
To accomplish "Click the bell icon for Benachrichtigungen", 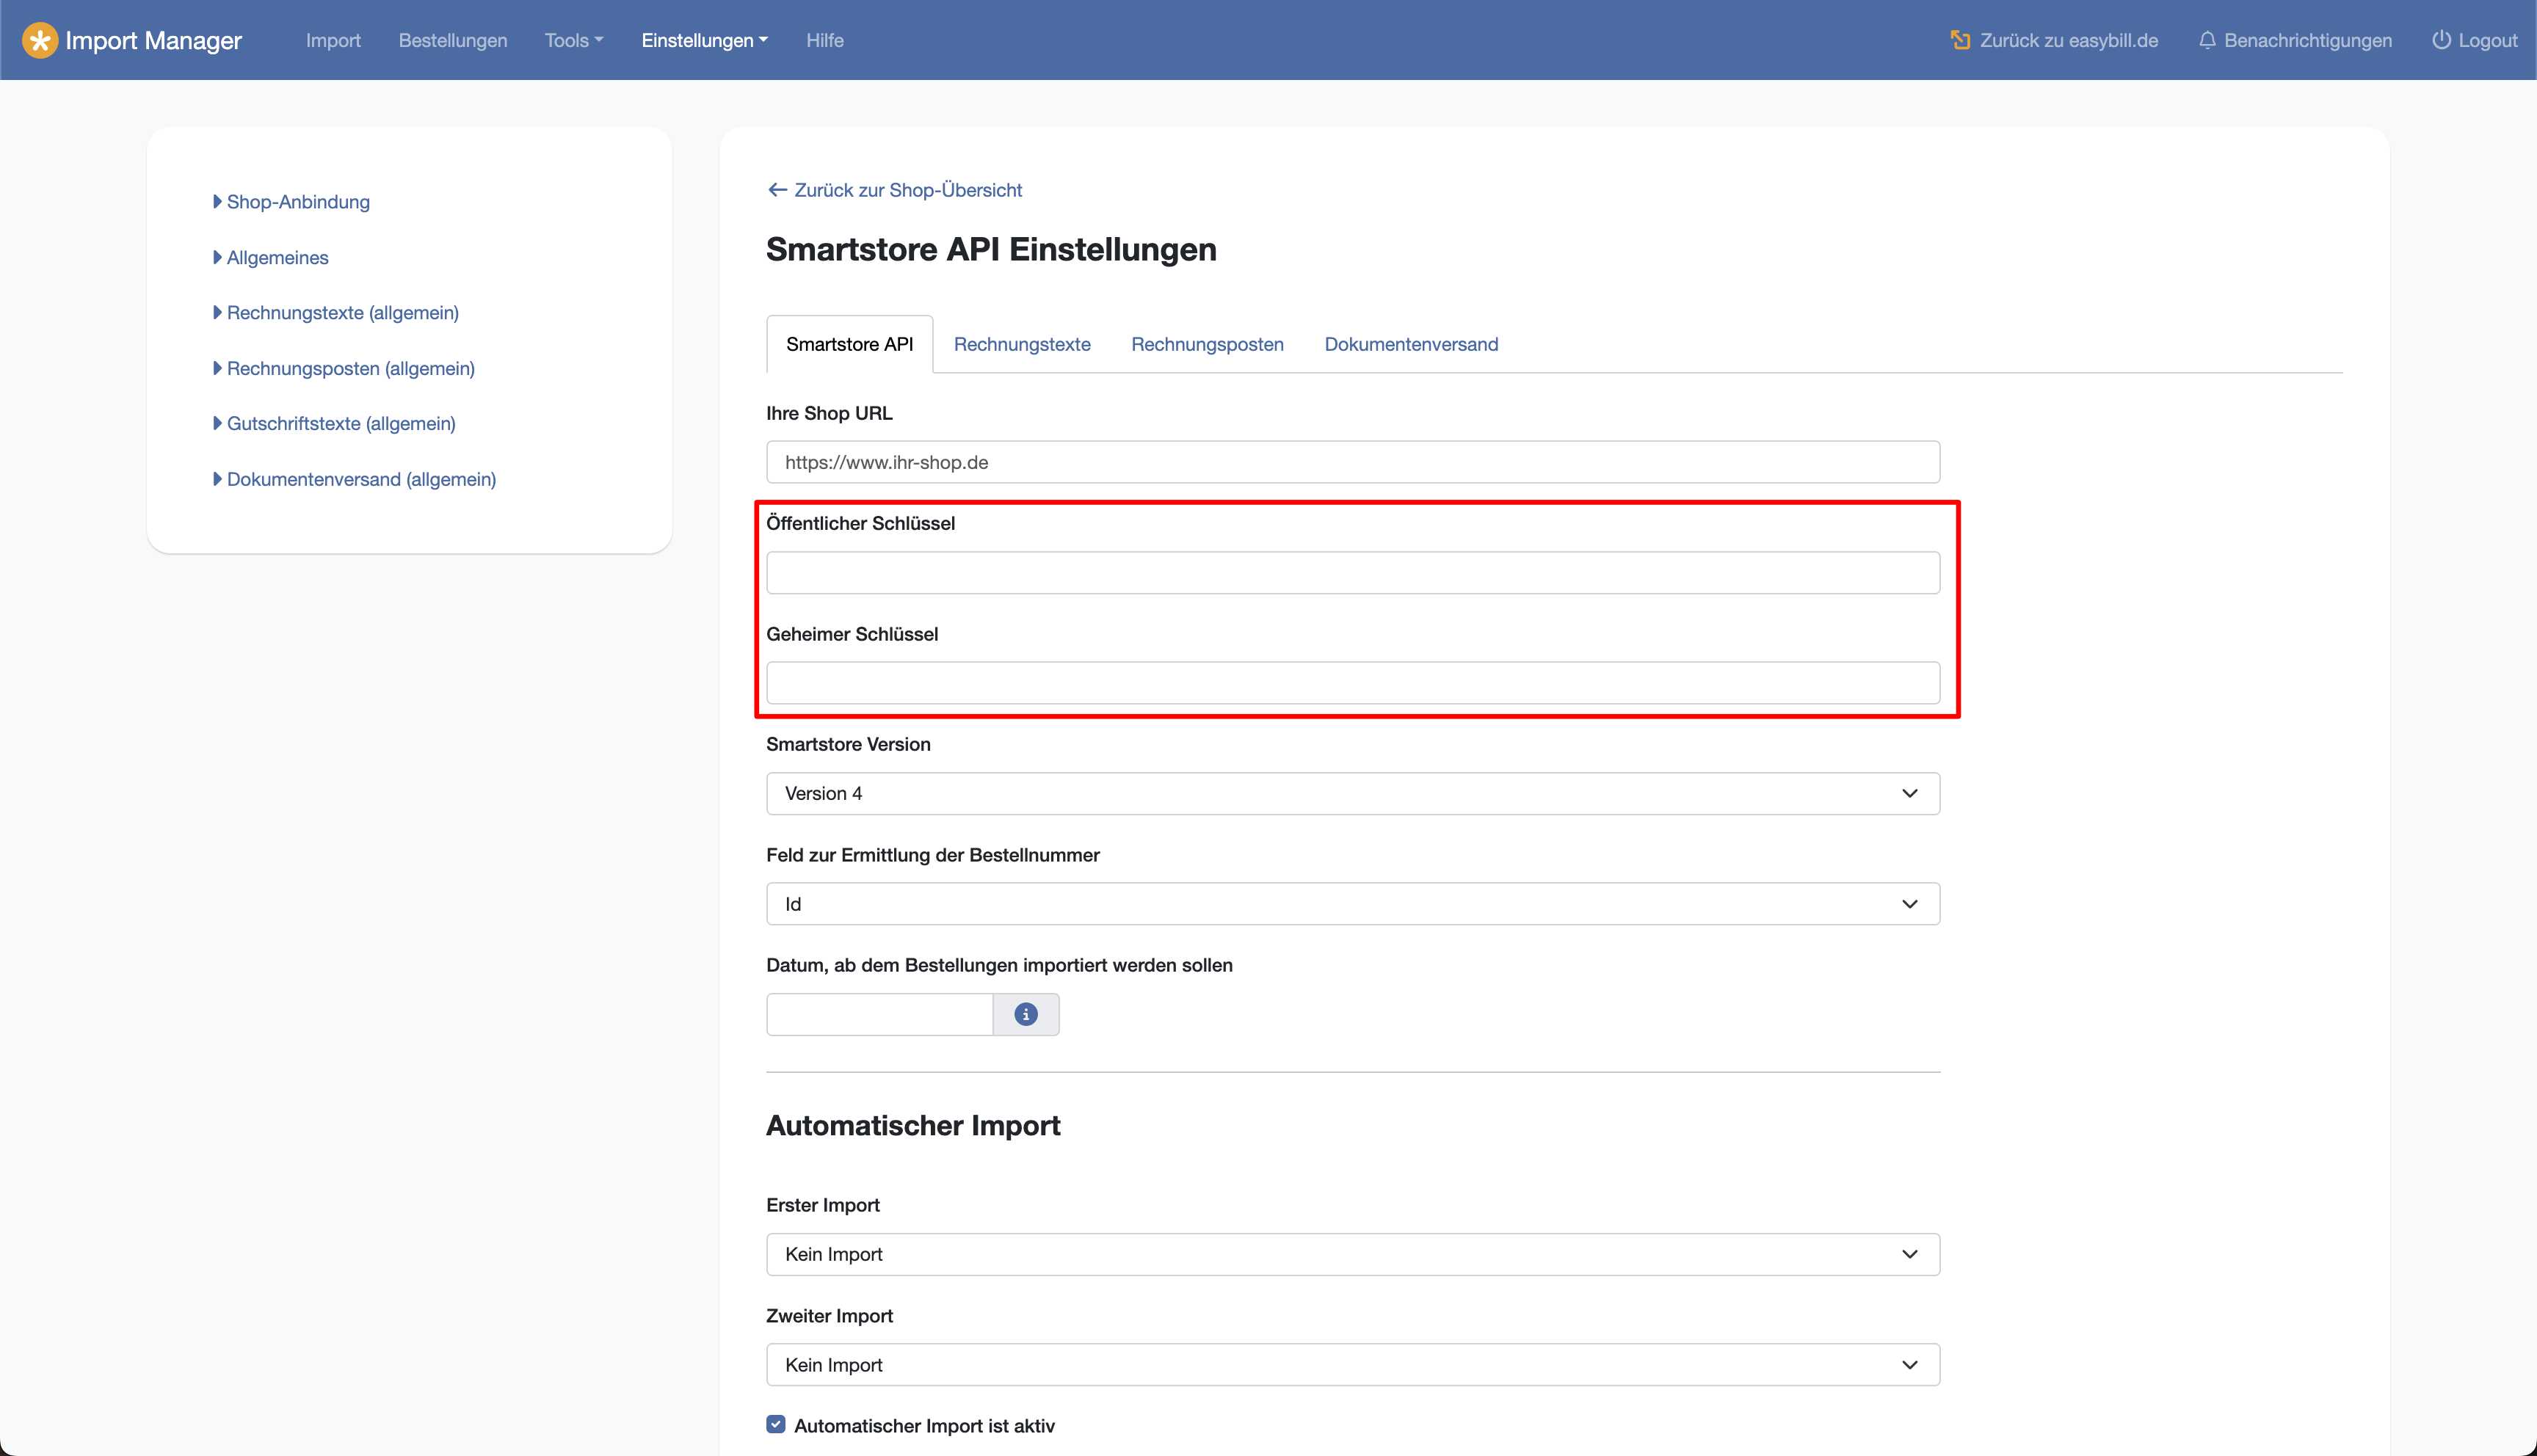I will point(2207,40).
